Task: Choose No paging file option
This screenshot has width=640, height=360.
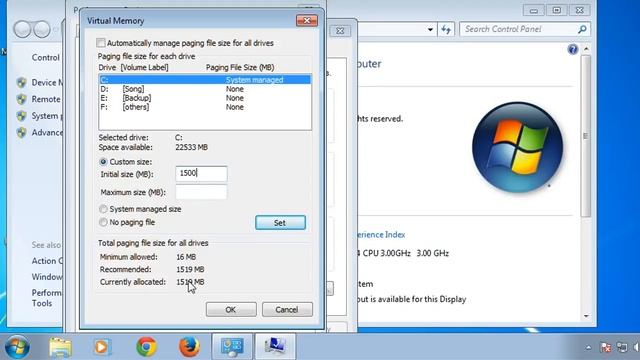Action: coord(103,222)
